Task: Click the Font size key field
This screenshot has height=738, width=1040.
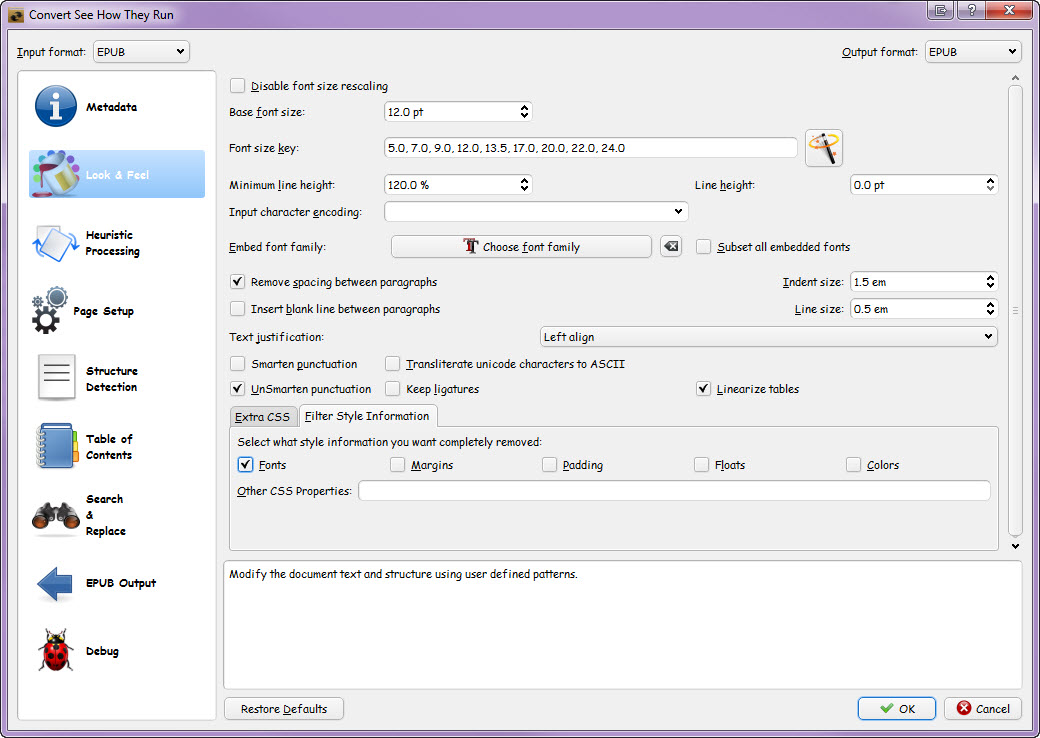Action: [590, 148]
